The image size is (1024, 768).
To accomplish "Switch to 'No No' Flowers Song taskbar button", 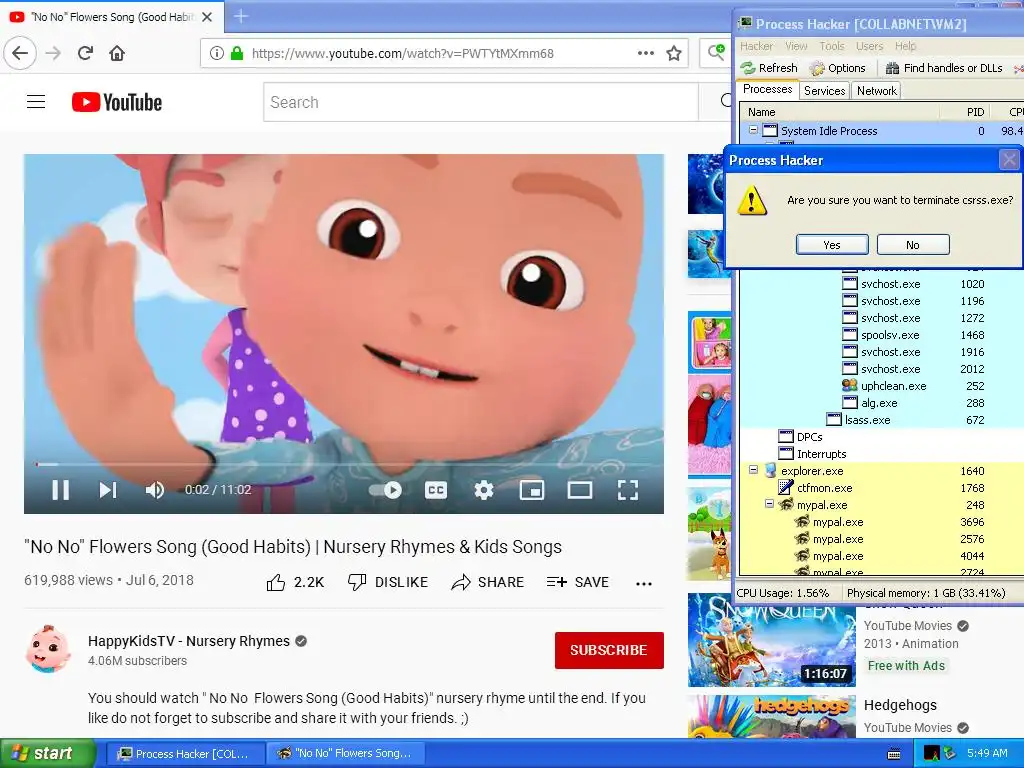I will pyautogui.click(x=345, y=754).
